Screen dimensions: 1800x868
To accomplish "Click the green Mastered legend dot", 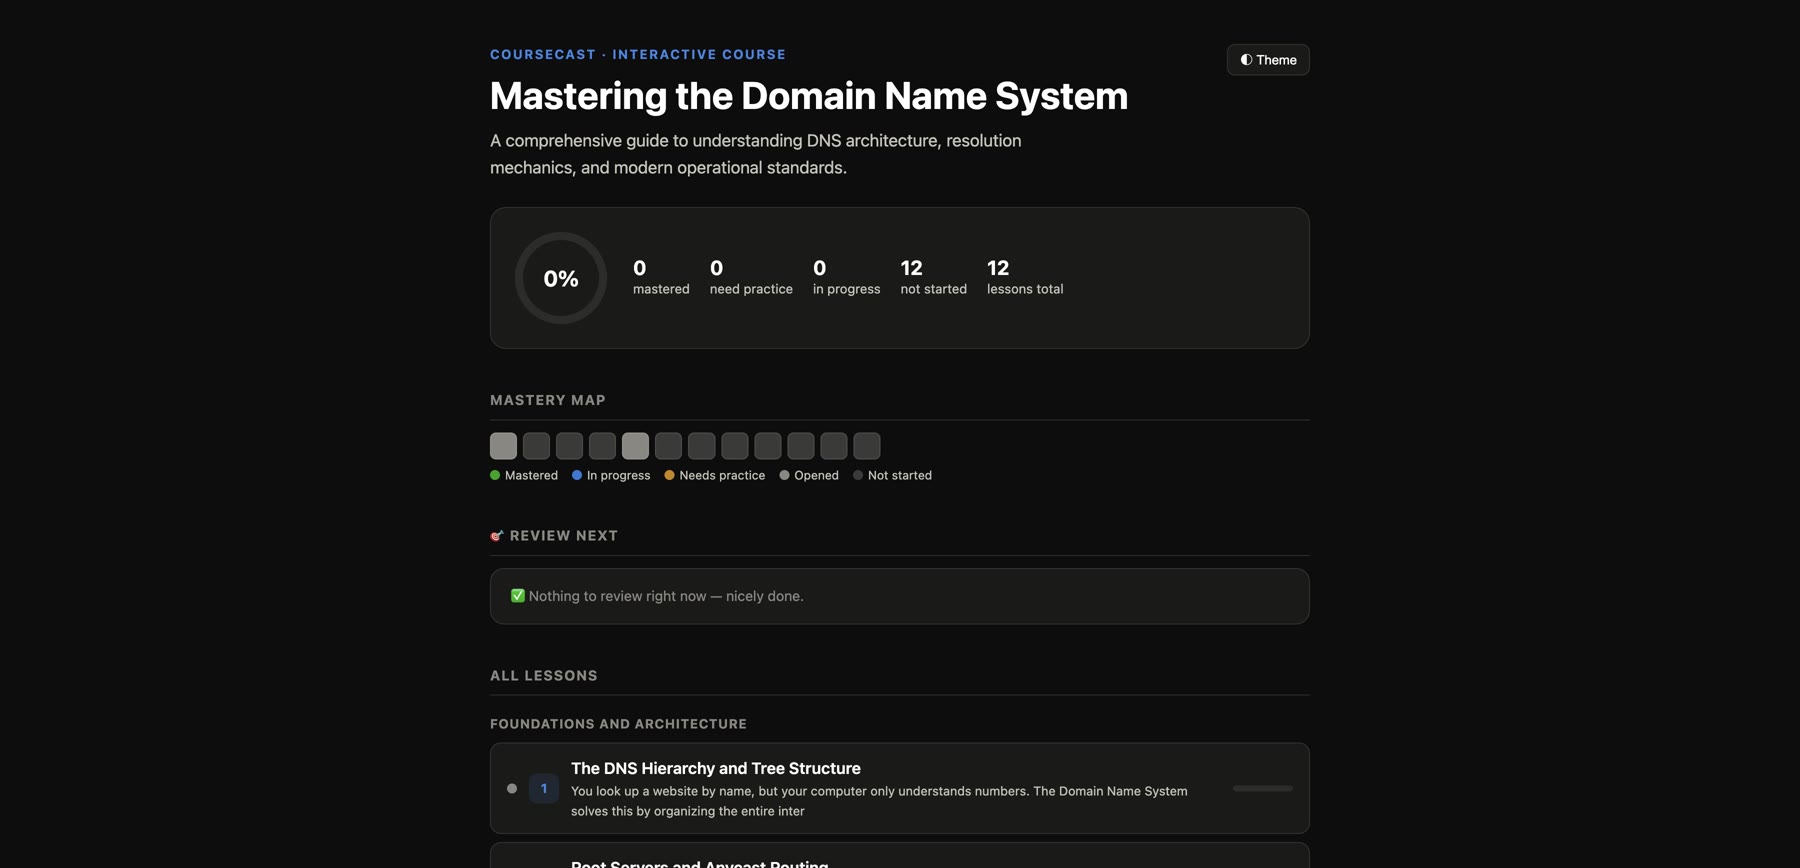I will [x=495, y=475].
